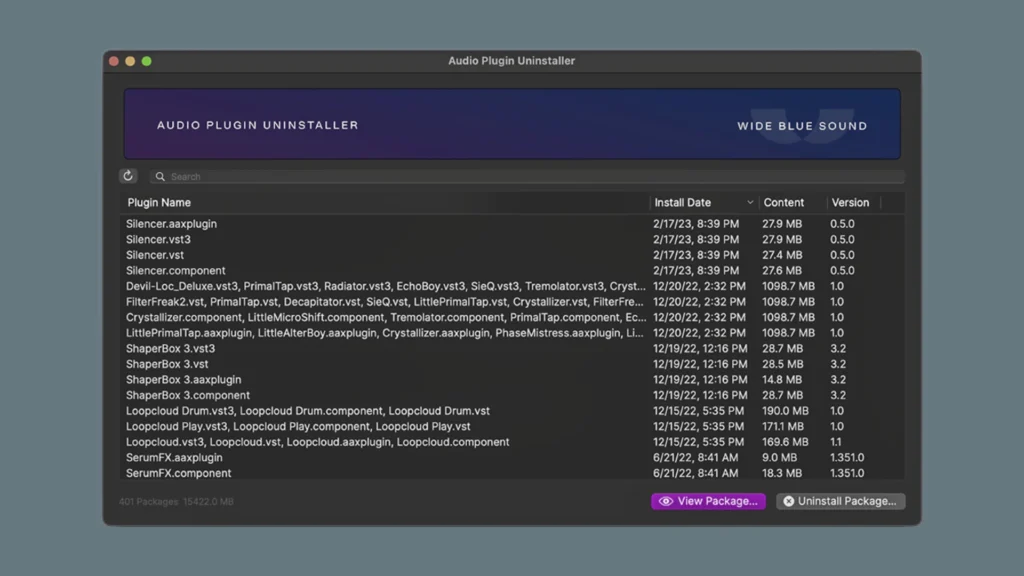The height and width of the screenshot is (576, 1024).
Task: Select the ShaperBox 3.vst3 entry
Action: point(170,349)
